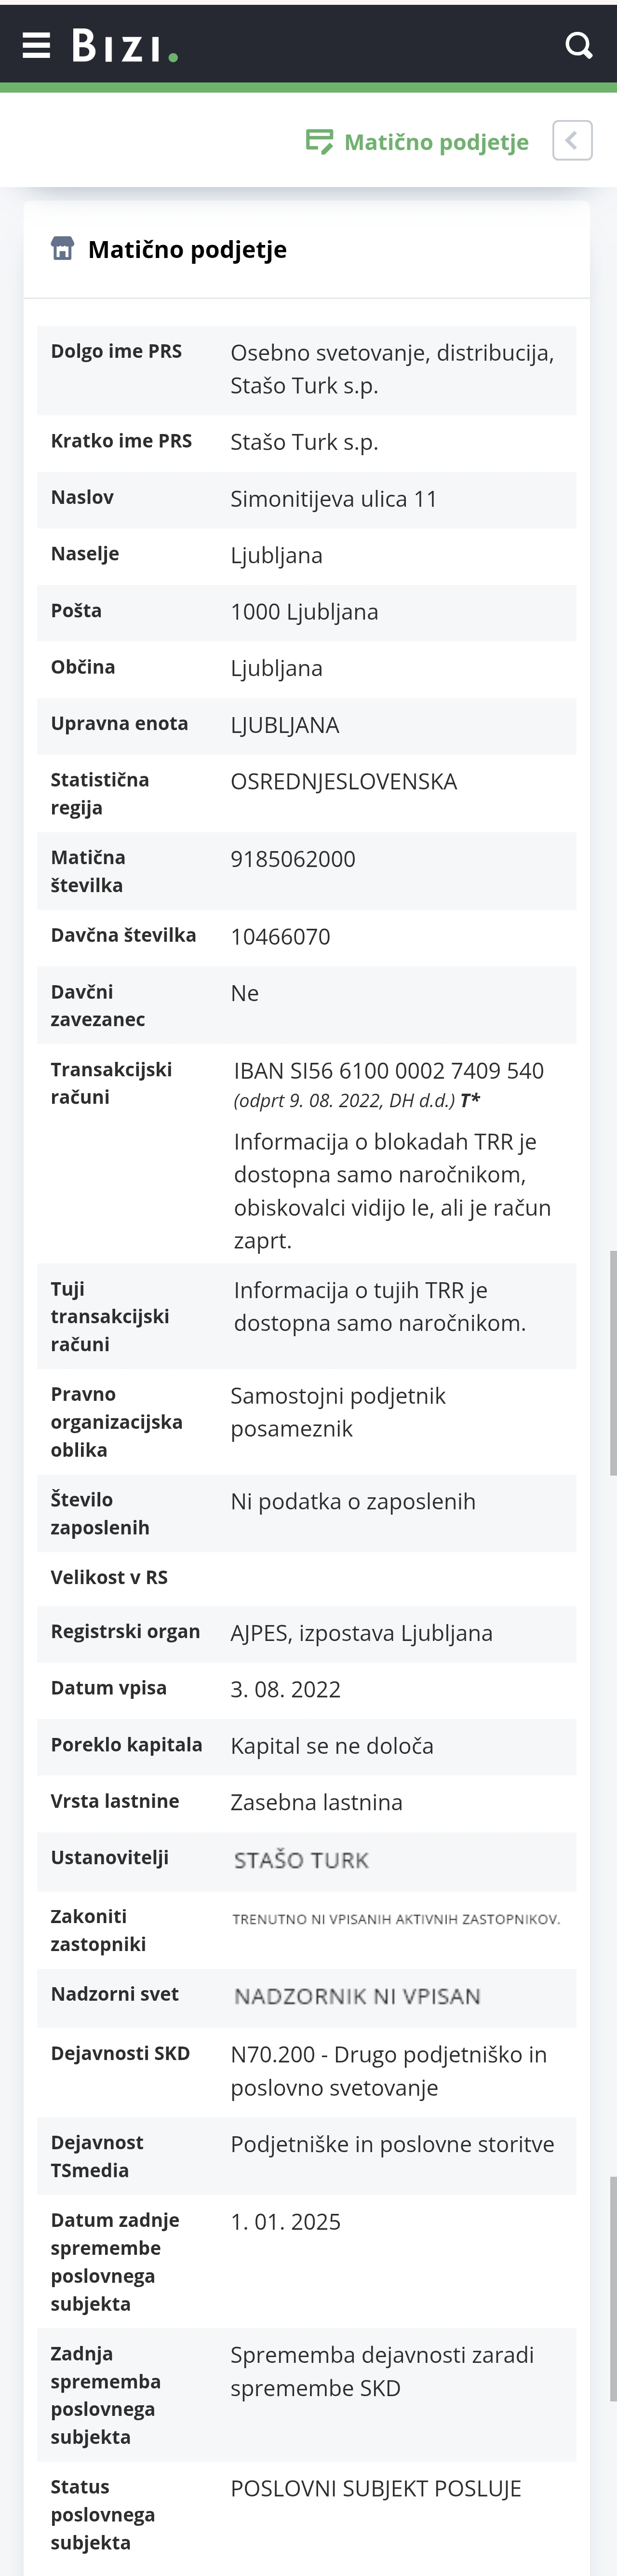Click the tax number 10466070
Screen dimensions: 617x2576
(x=280, y=937)
